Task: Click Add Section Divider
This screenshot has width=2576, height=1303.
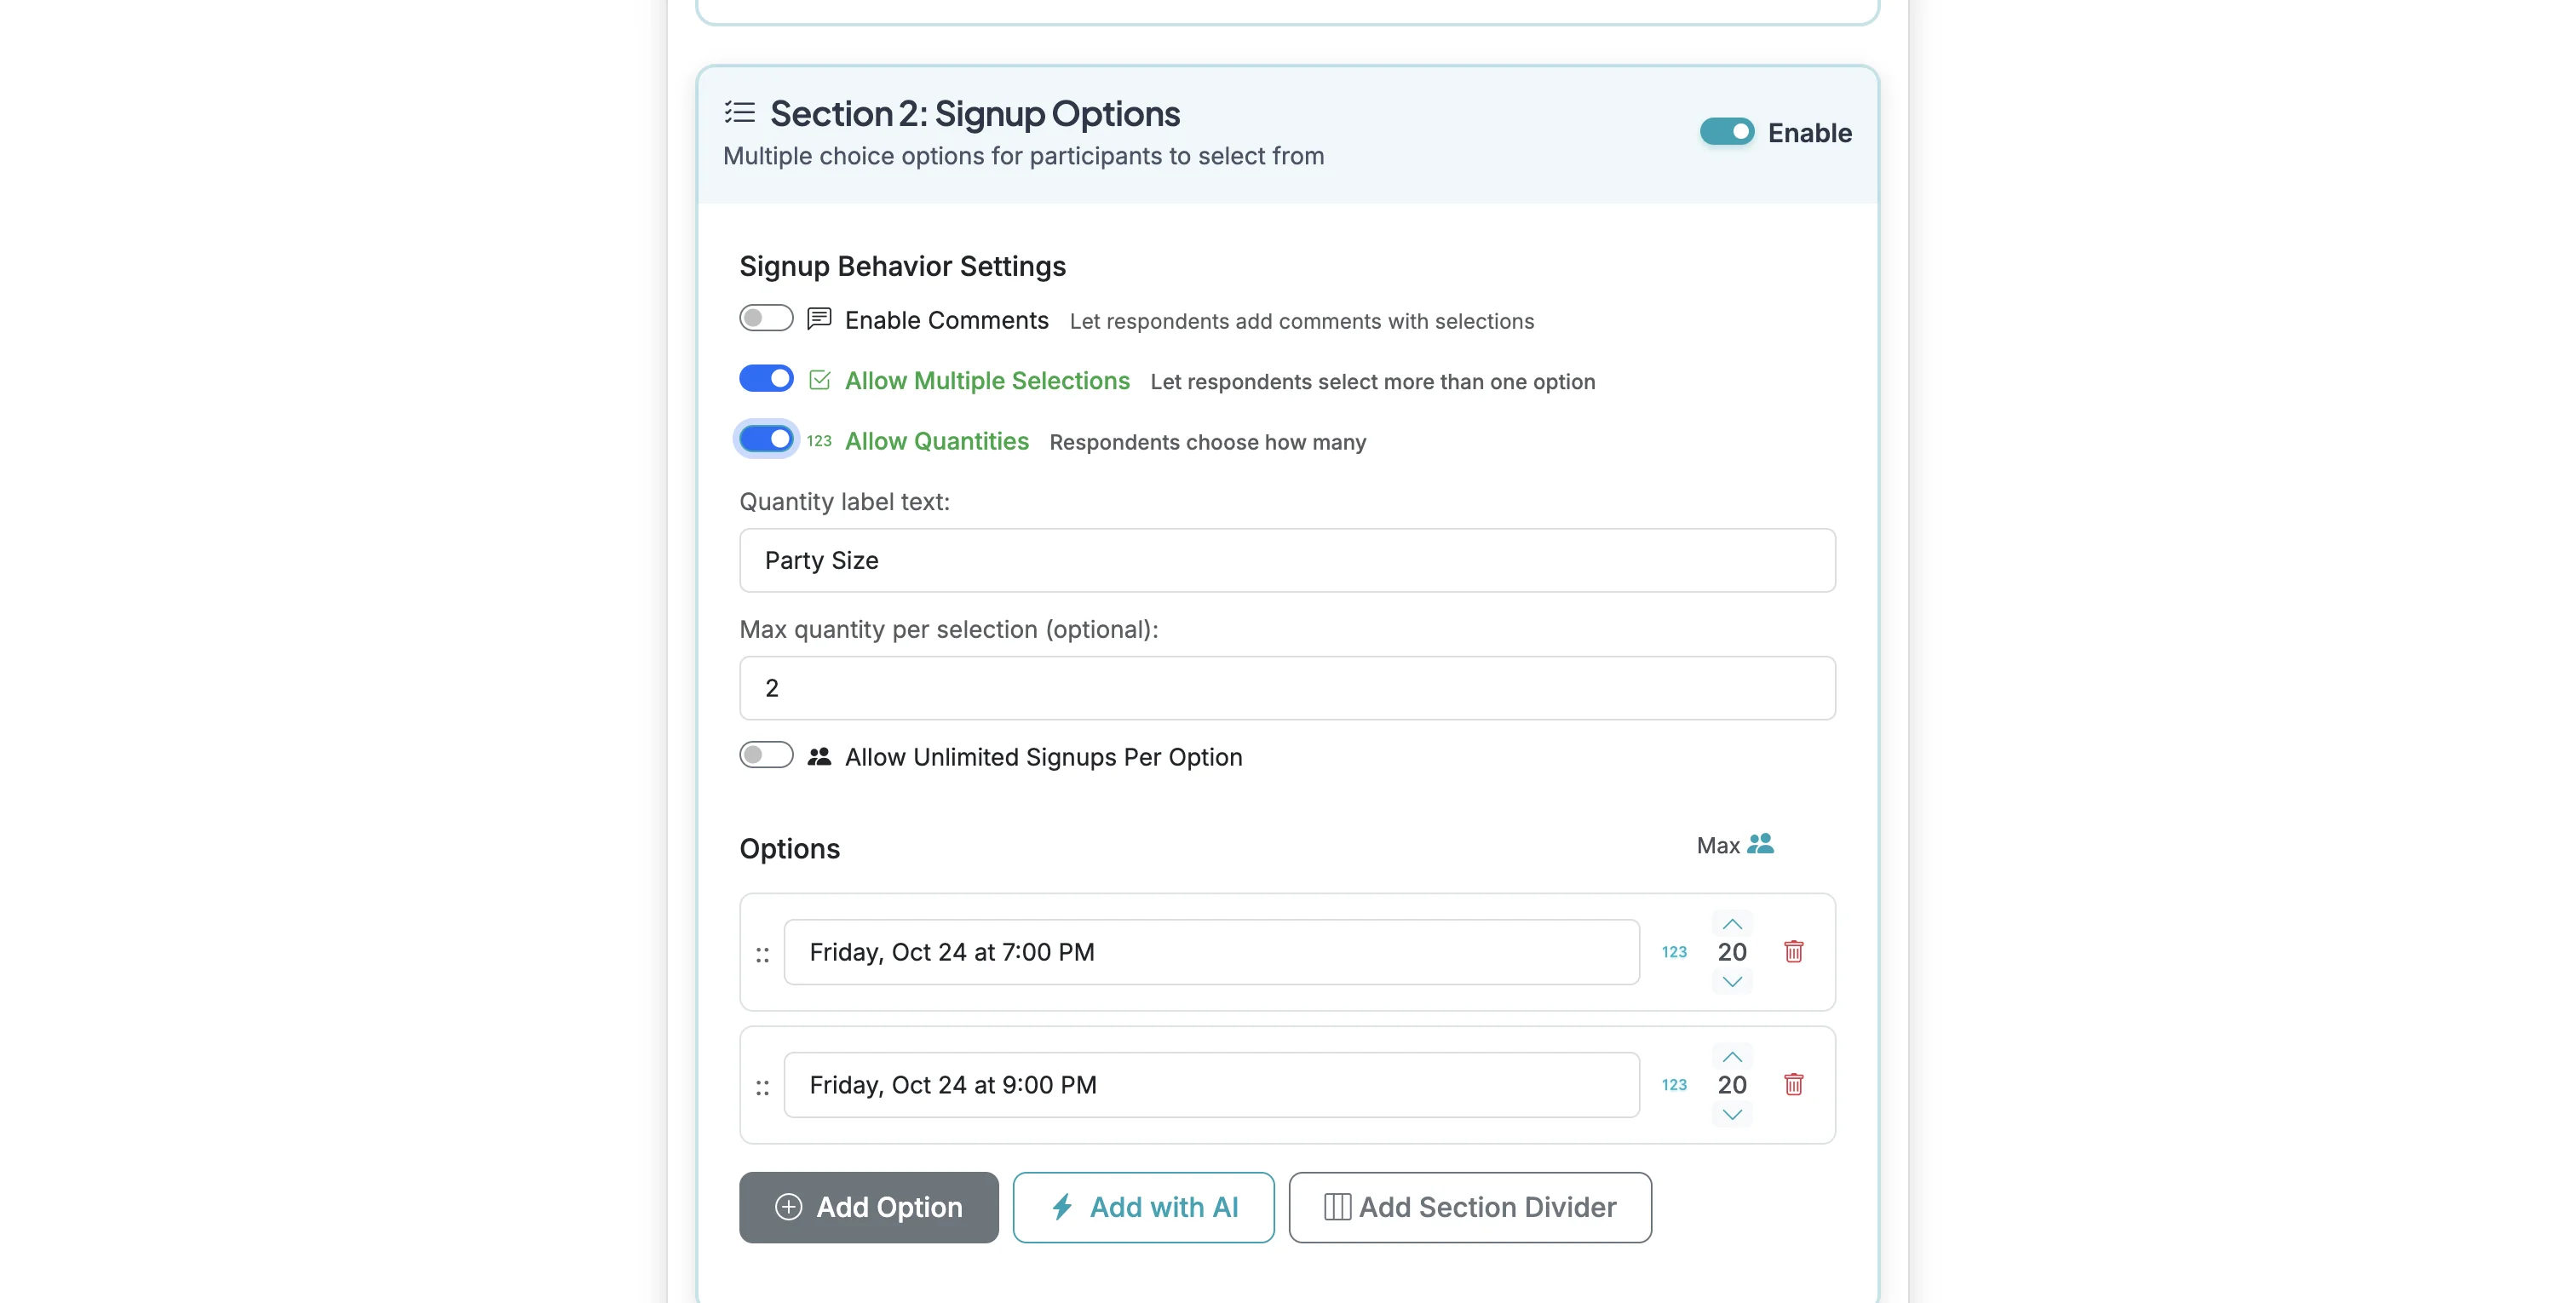Action: (x=1469, y=1207)
